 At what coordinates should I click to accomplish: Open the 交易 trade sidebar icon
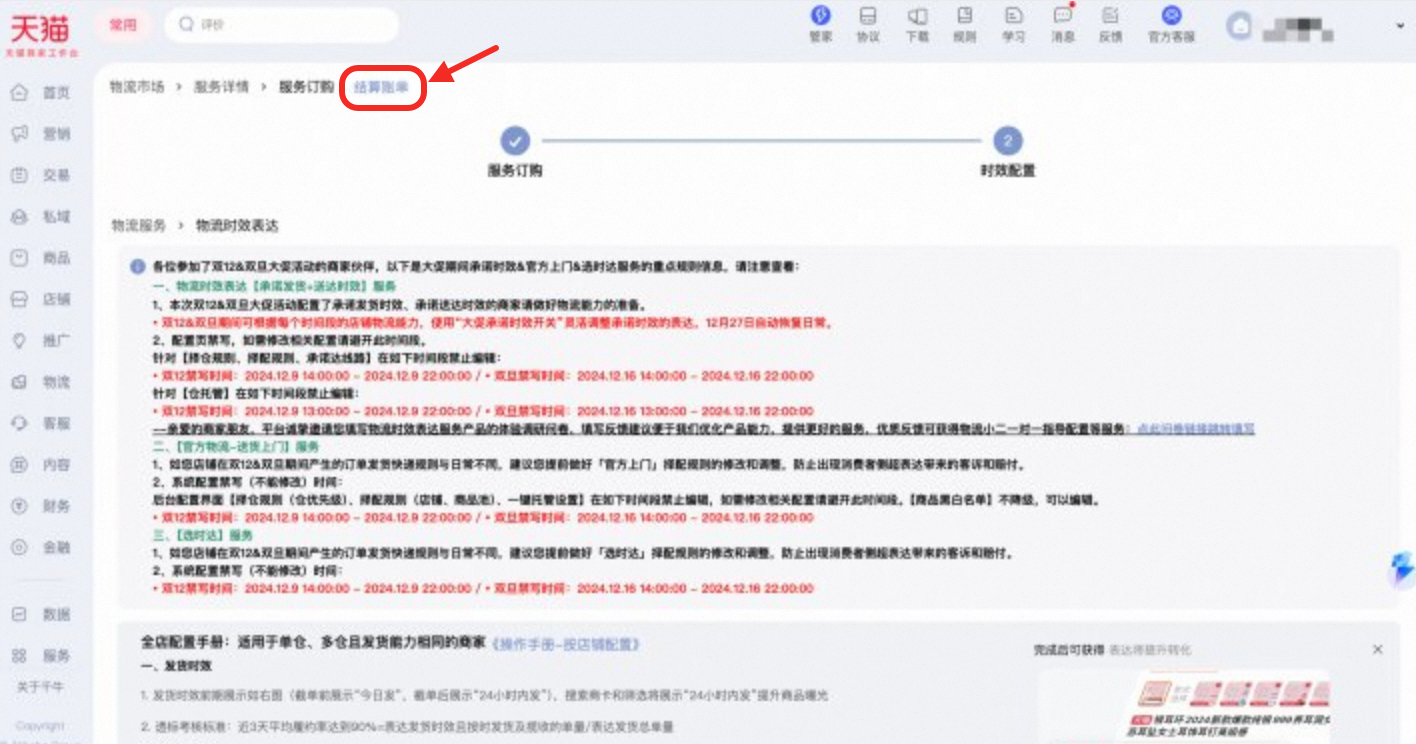click(x=19, y=175)
